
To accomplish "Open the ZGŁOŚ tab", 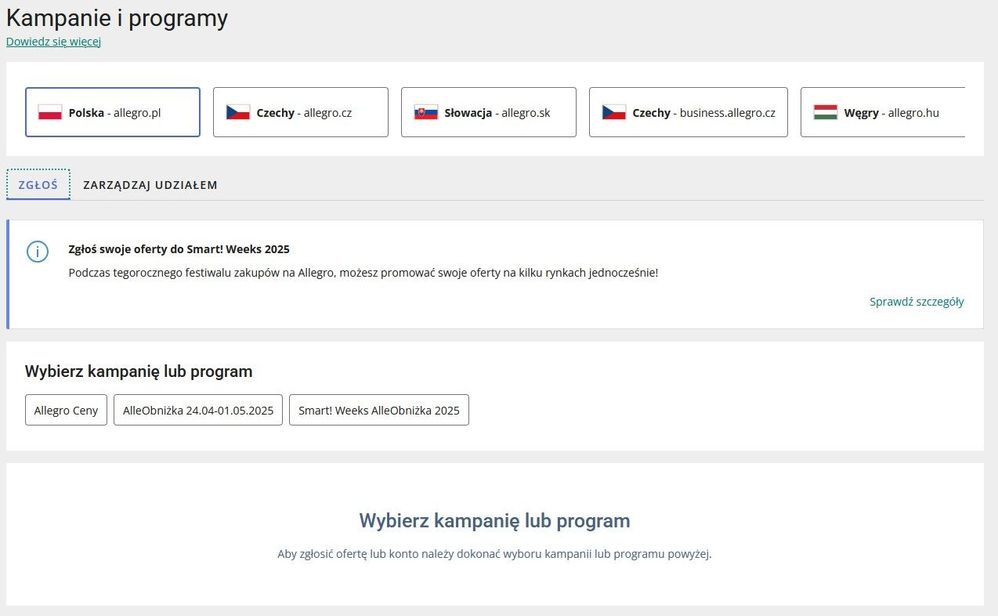I will click(38, 185).
